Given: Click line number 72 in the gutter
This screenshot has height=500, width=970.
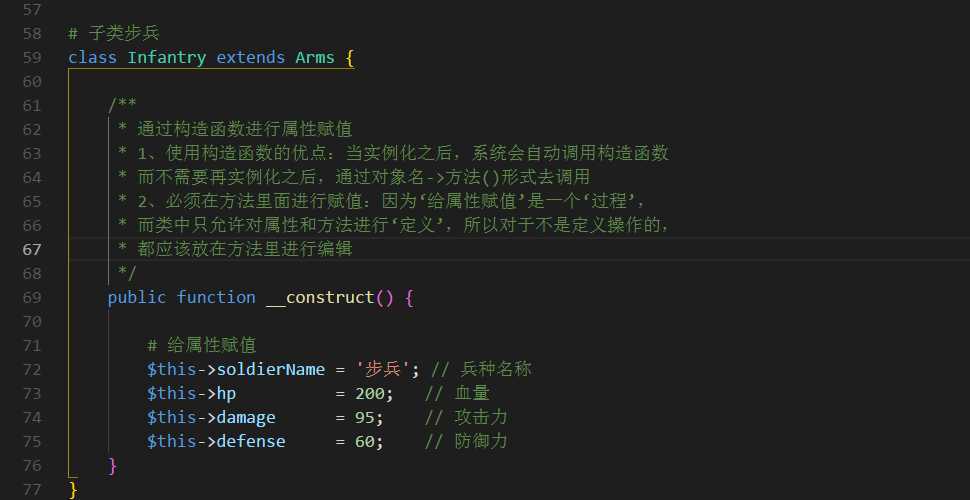Looking at the screenshot, I should (32, 369).
